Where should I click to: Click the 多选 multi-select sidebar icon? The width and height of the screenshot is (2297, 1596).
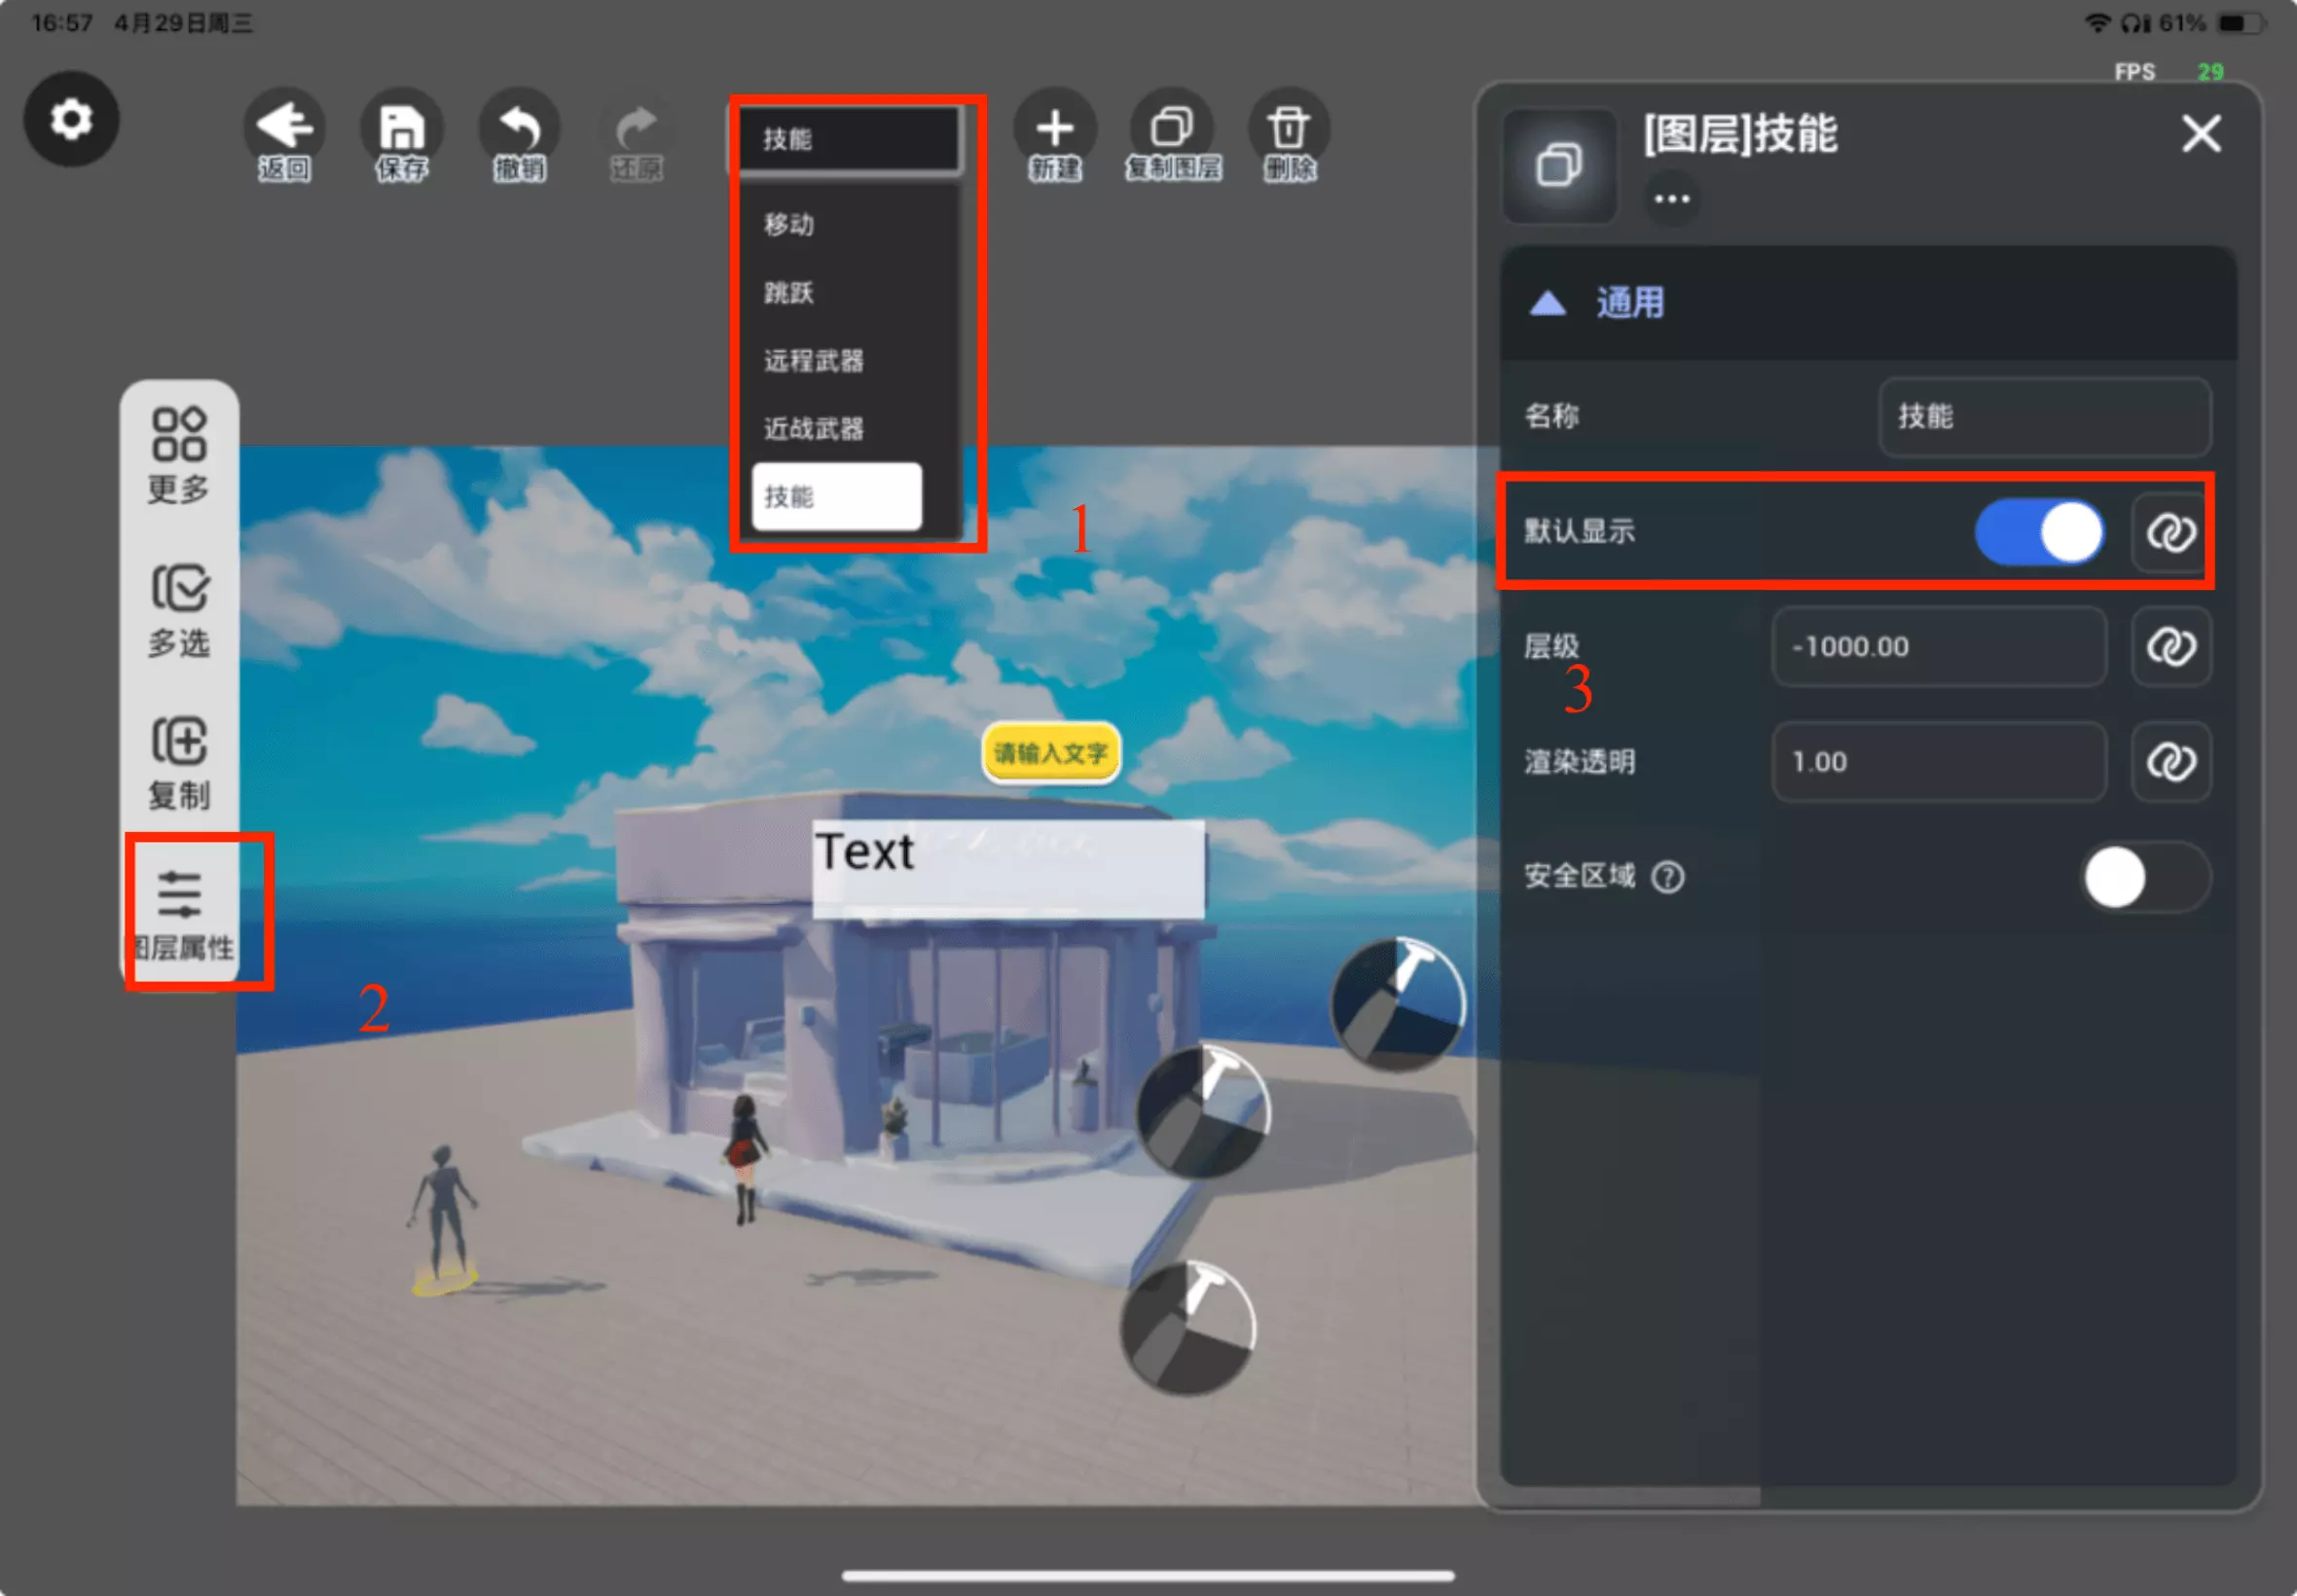180,609
